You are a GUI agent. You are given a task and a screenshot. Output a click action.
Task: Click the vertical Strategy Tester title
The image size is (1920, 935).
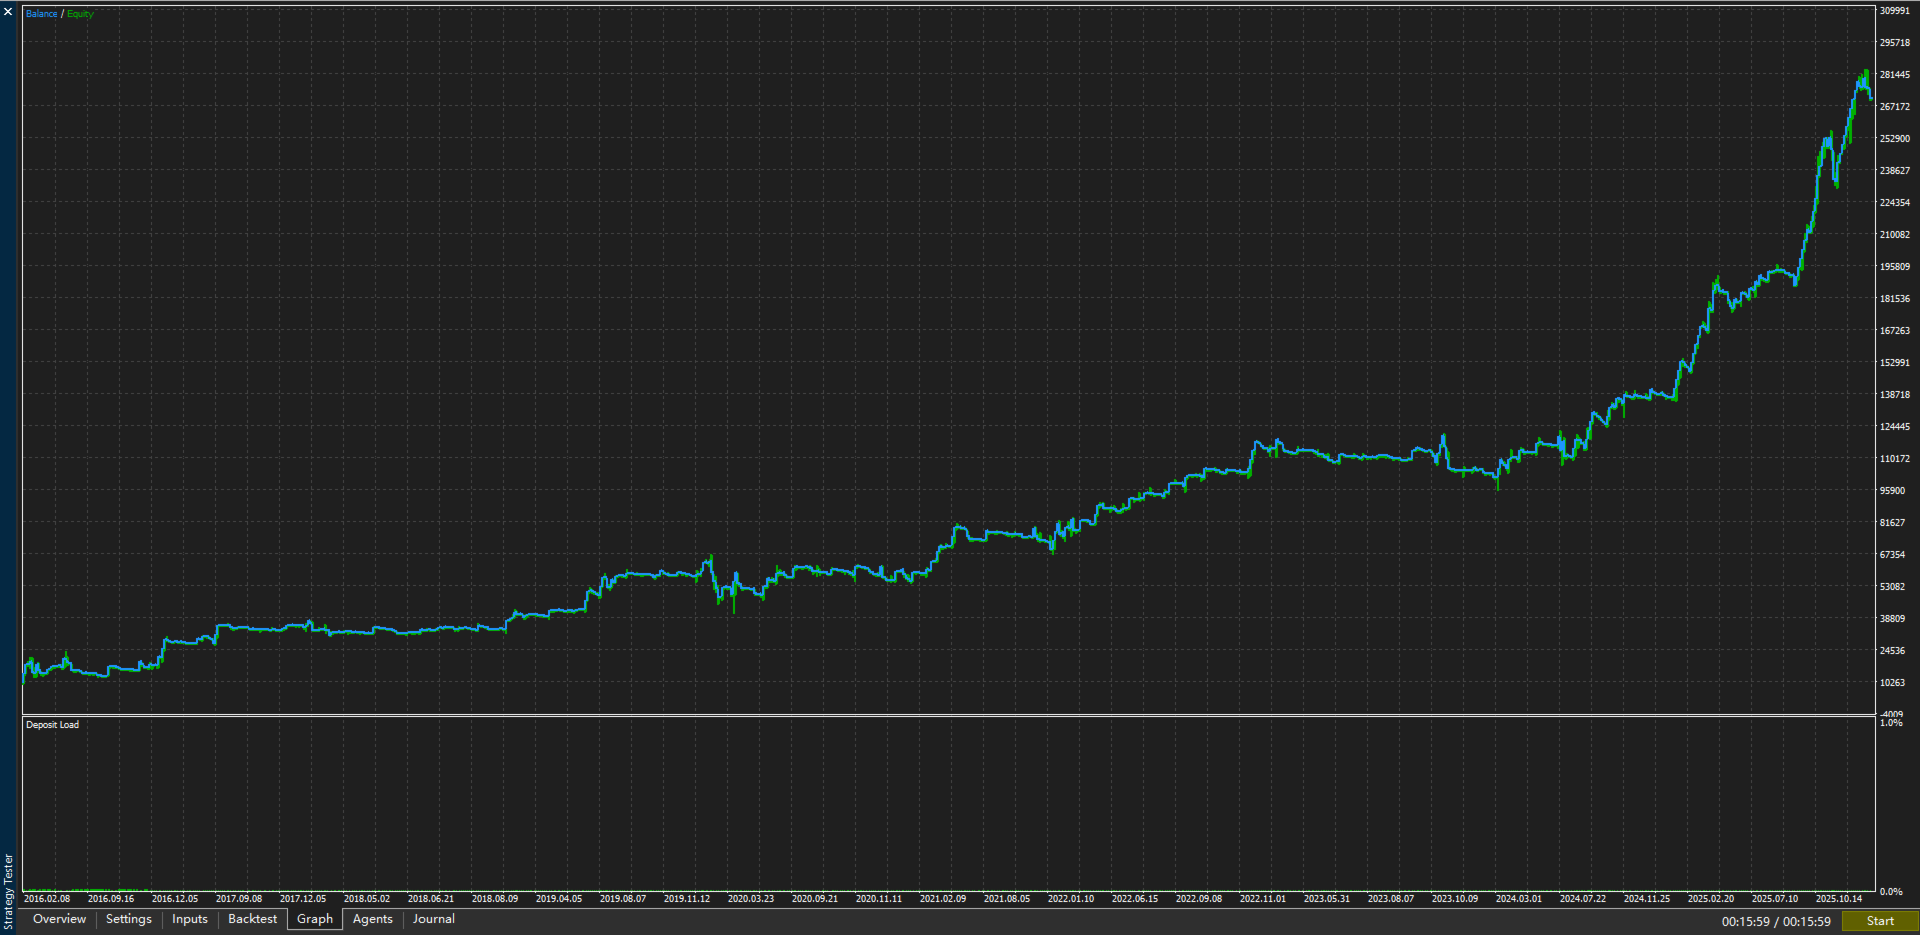coord(9,892)
